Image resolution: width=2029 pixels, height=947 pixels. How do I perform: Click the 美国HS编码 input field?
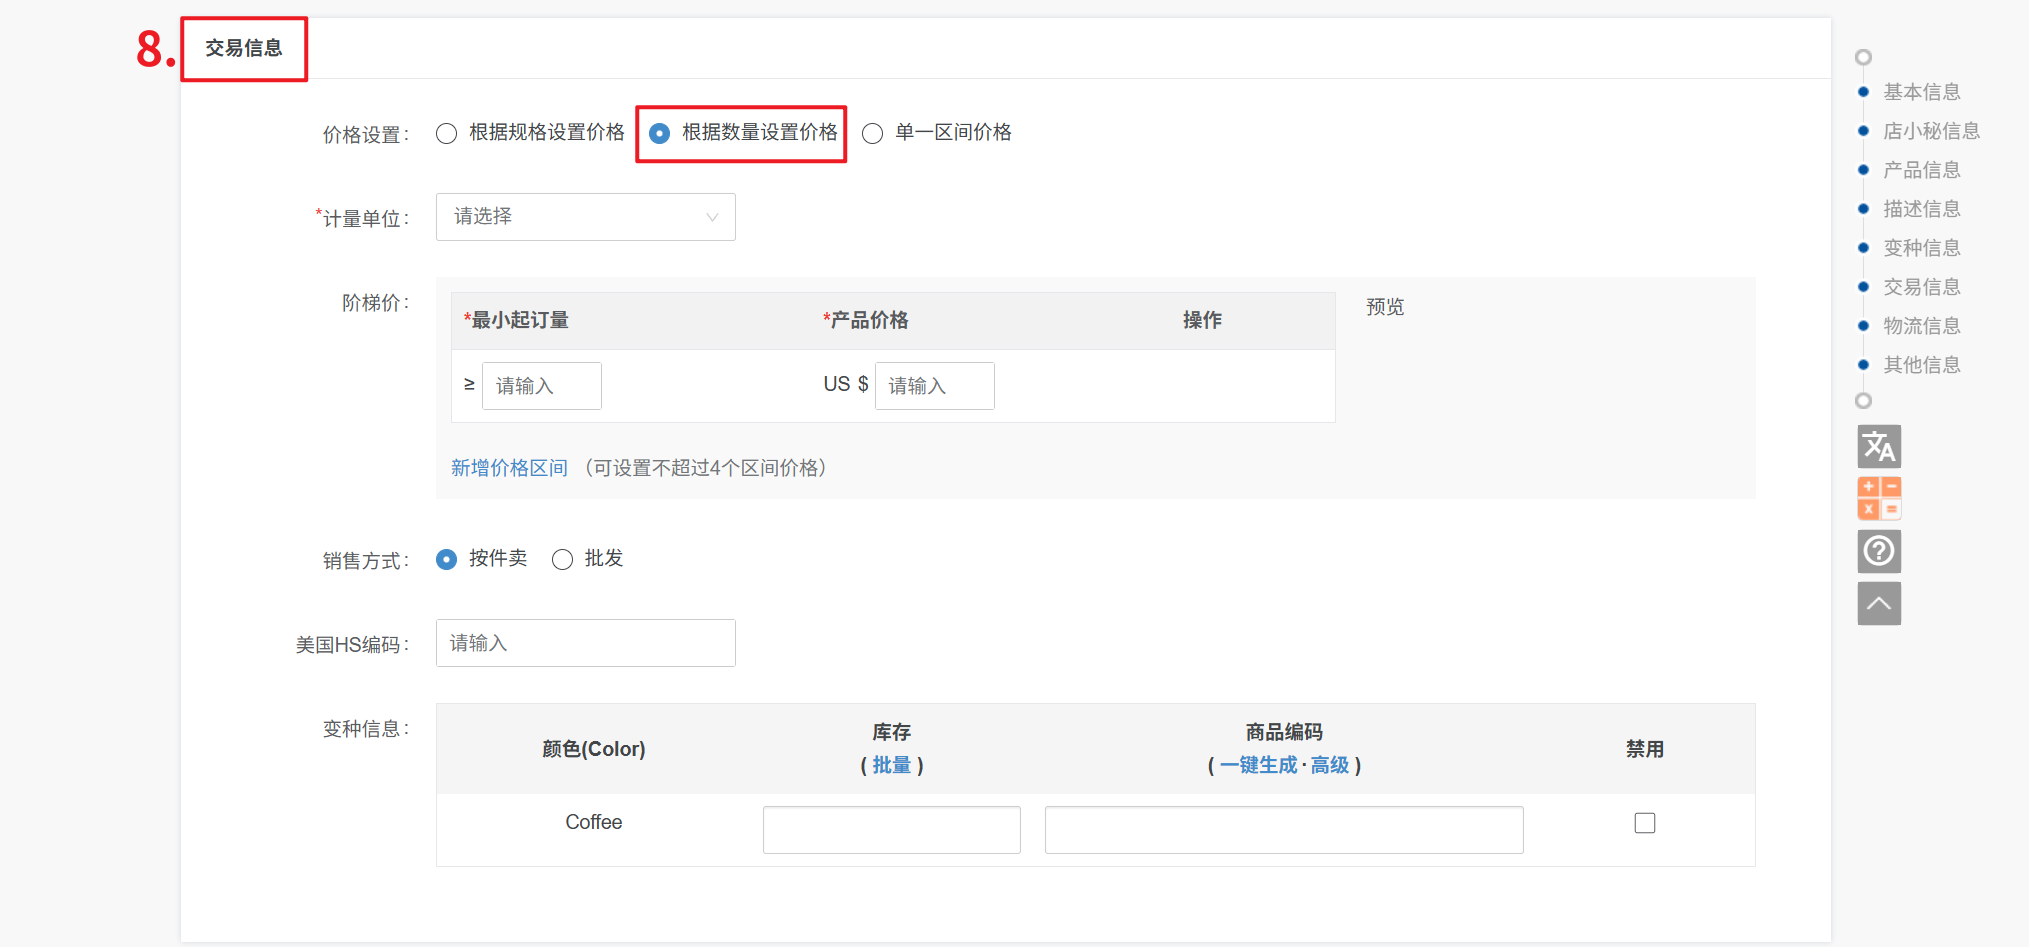585,643
